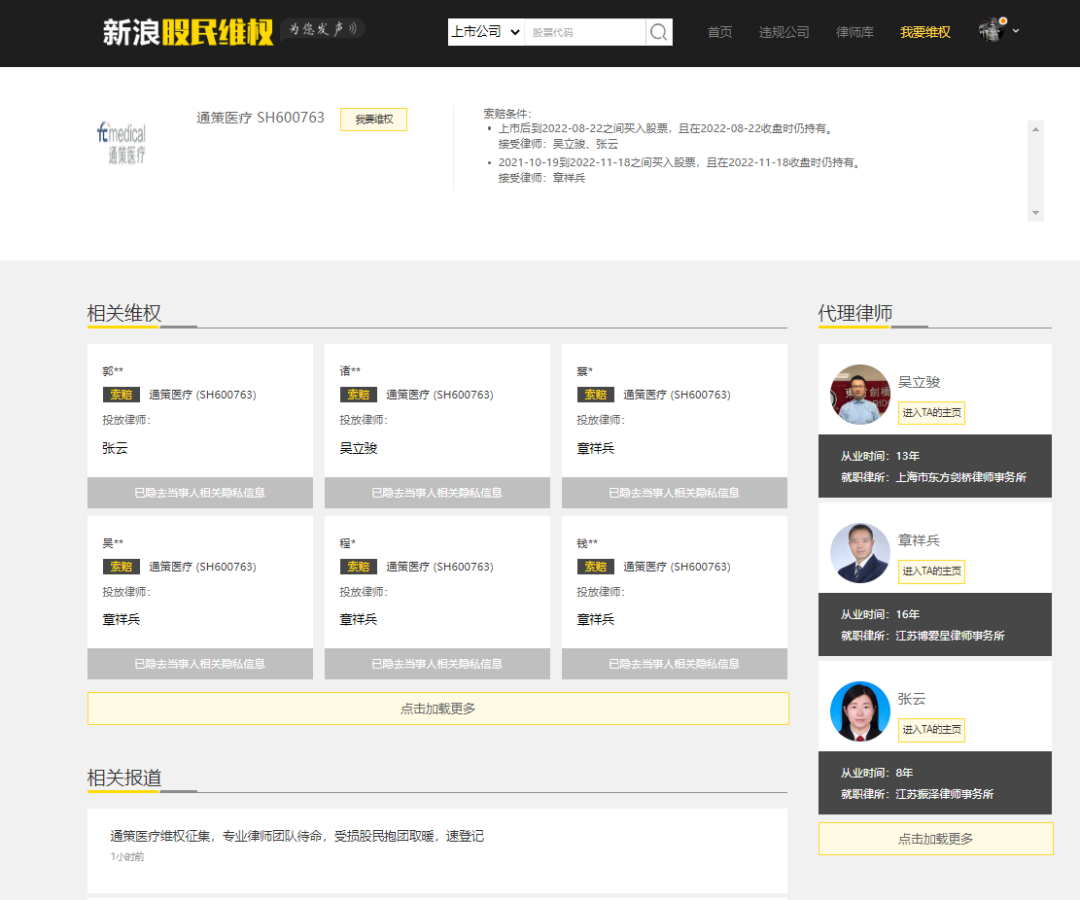Click the 相关报道 section heading
The width and height of the screenshot is (1080, 900).
coord(125,778)
